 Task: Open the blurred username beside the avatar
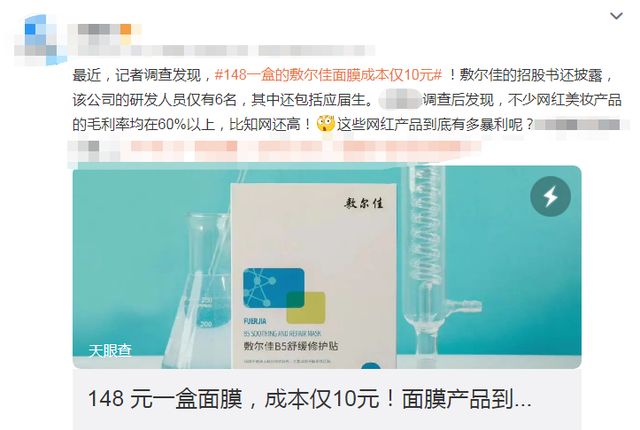tap(99, 29)
